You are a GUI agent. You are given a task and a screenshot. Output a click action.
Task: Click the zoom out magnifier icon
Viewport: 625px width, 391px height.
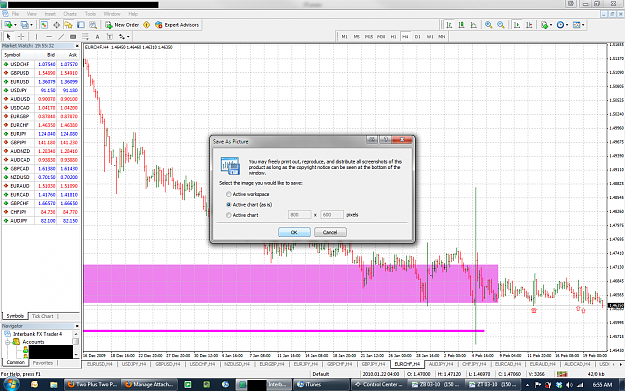(501, 25)
